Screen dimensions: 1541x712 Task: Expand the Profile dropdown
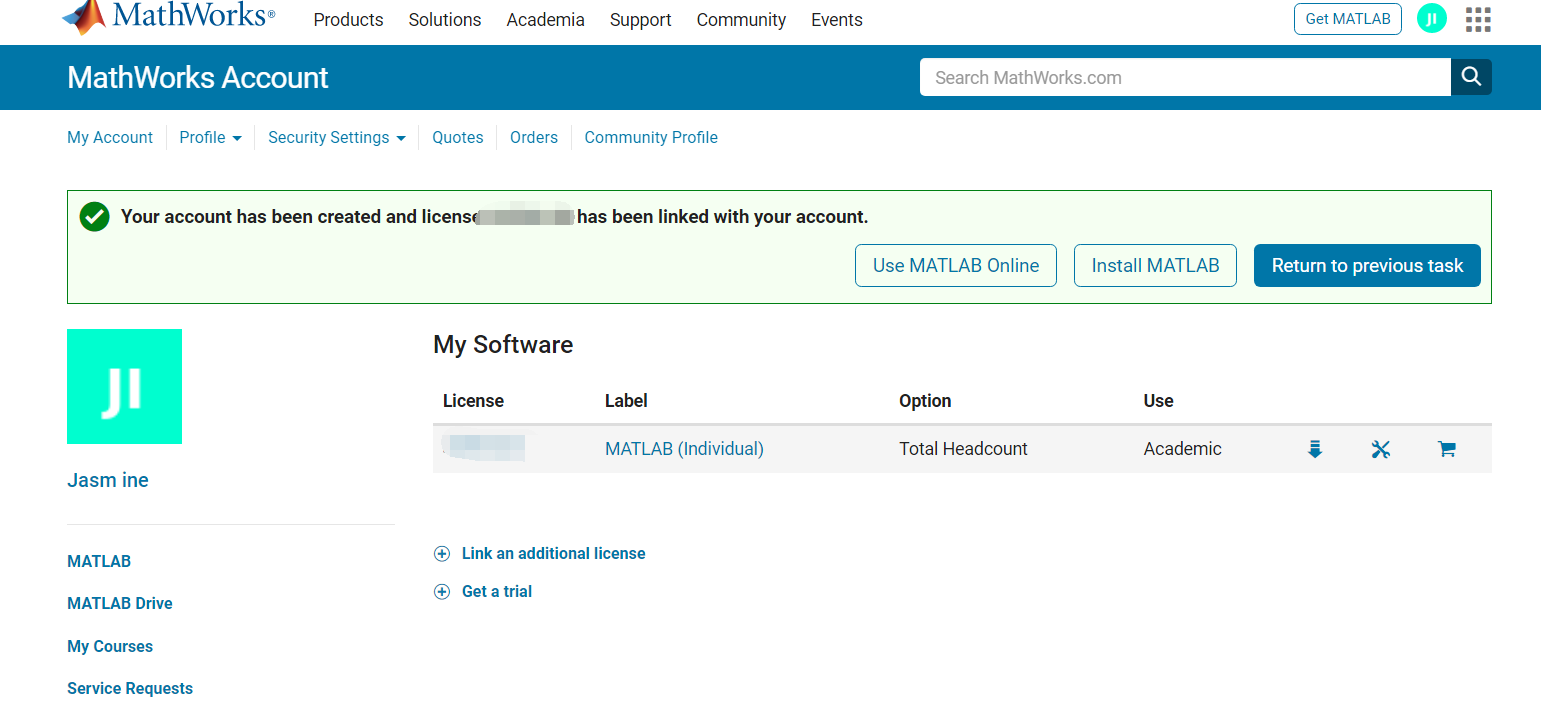[x=210, y=138]
